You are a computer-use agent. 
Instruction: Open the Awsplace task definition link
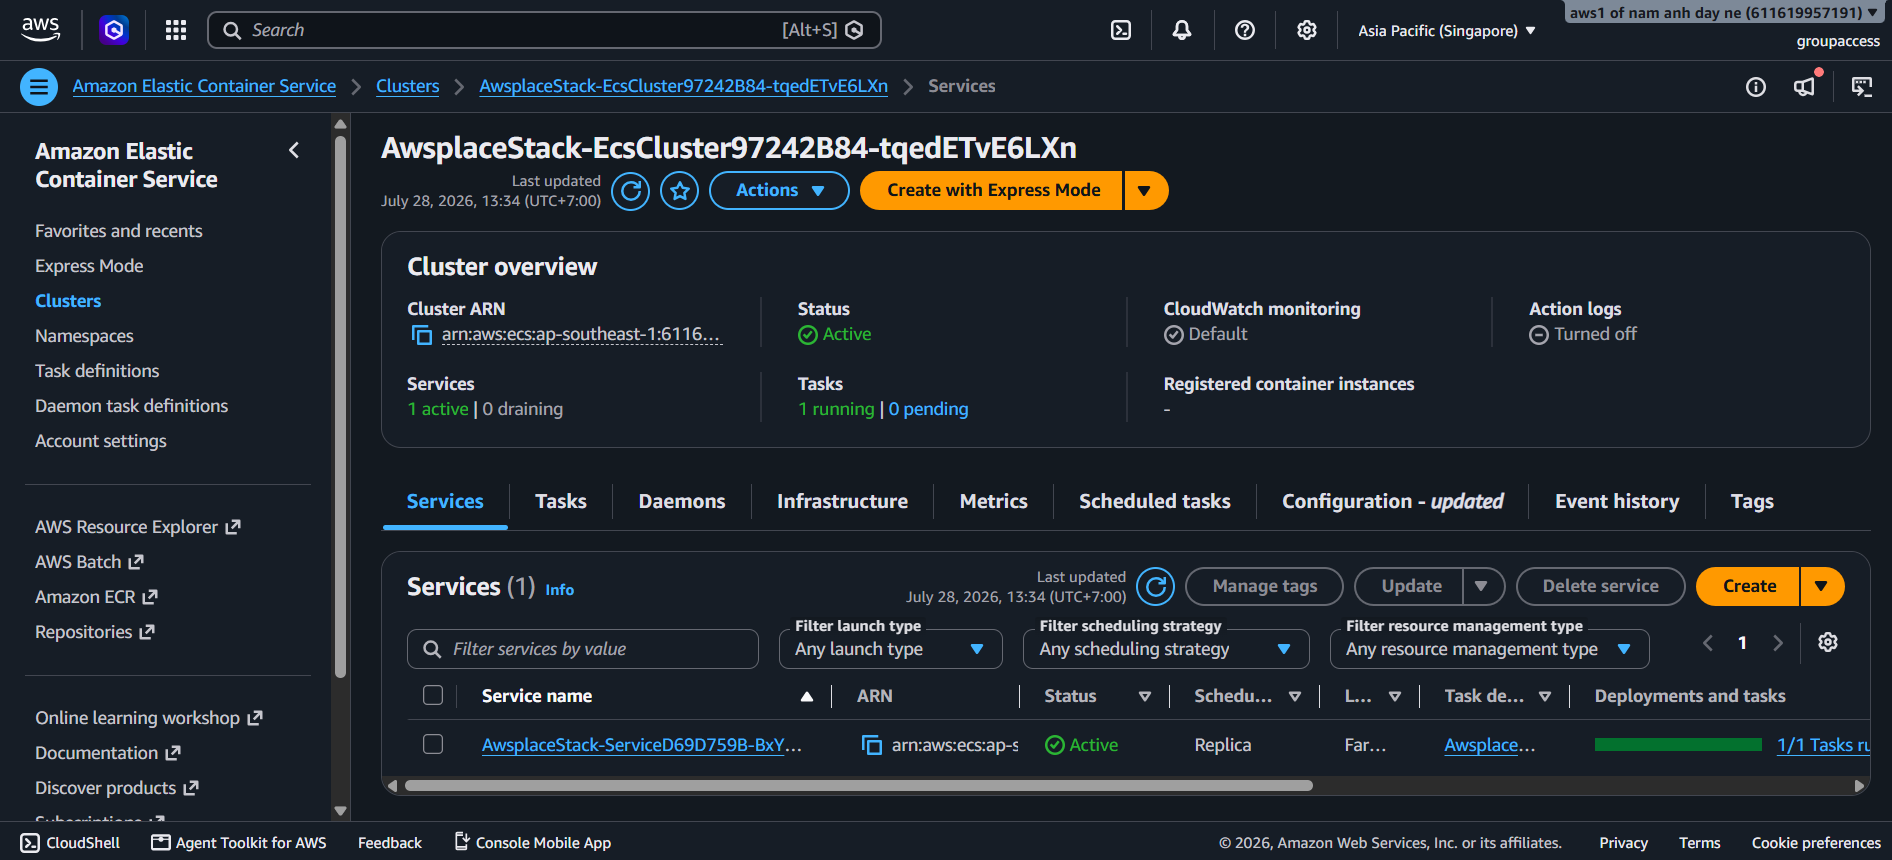pyautogui.click(x=1489, y=745)
